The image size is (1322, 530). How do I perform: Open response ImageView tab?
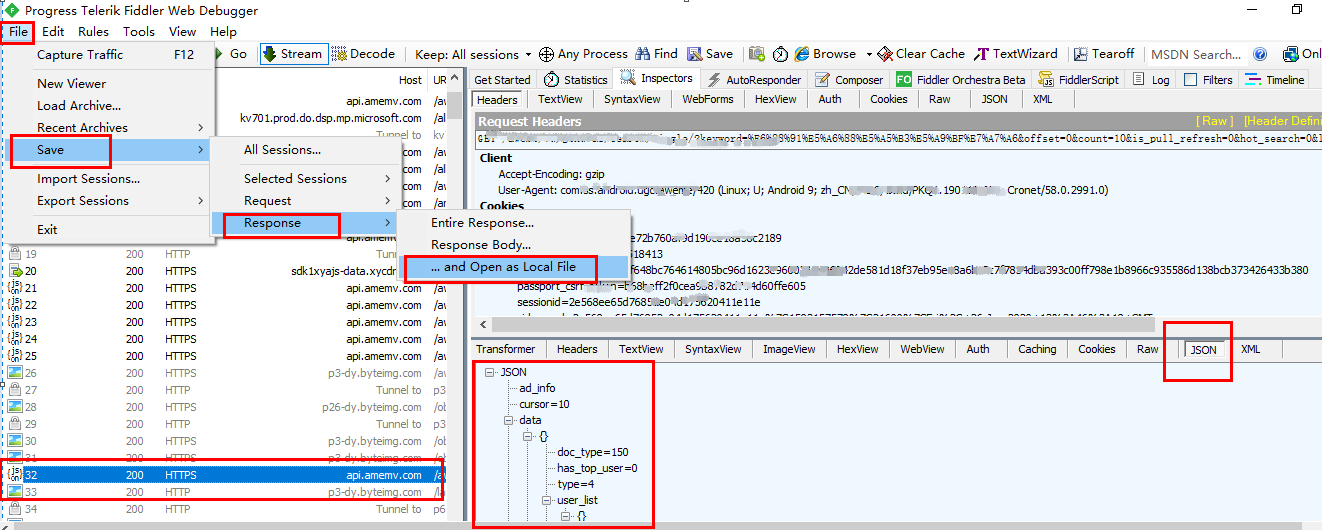coord(789,349)
